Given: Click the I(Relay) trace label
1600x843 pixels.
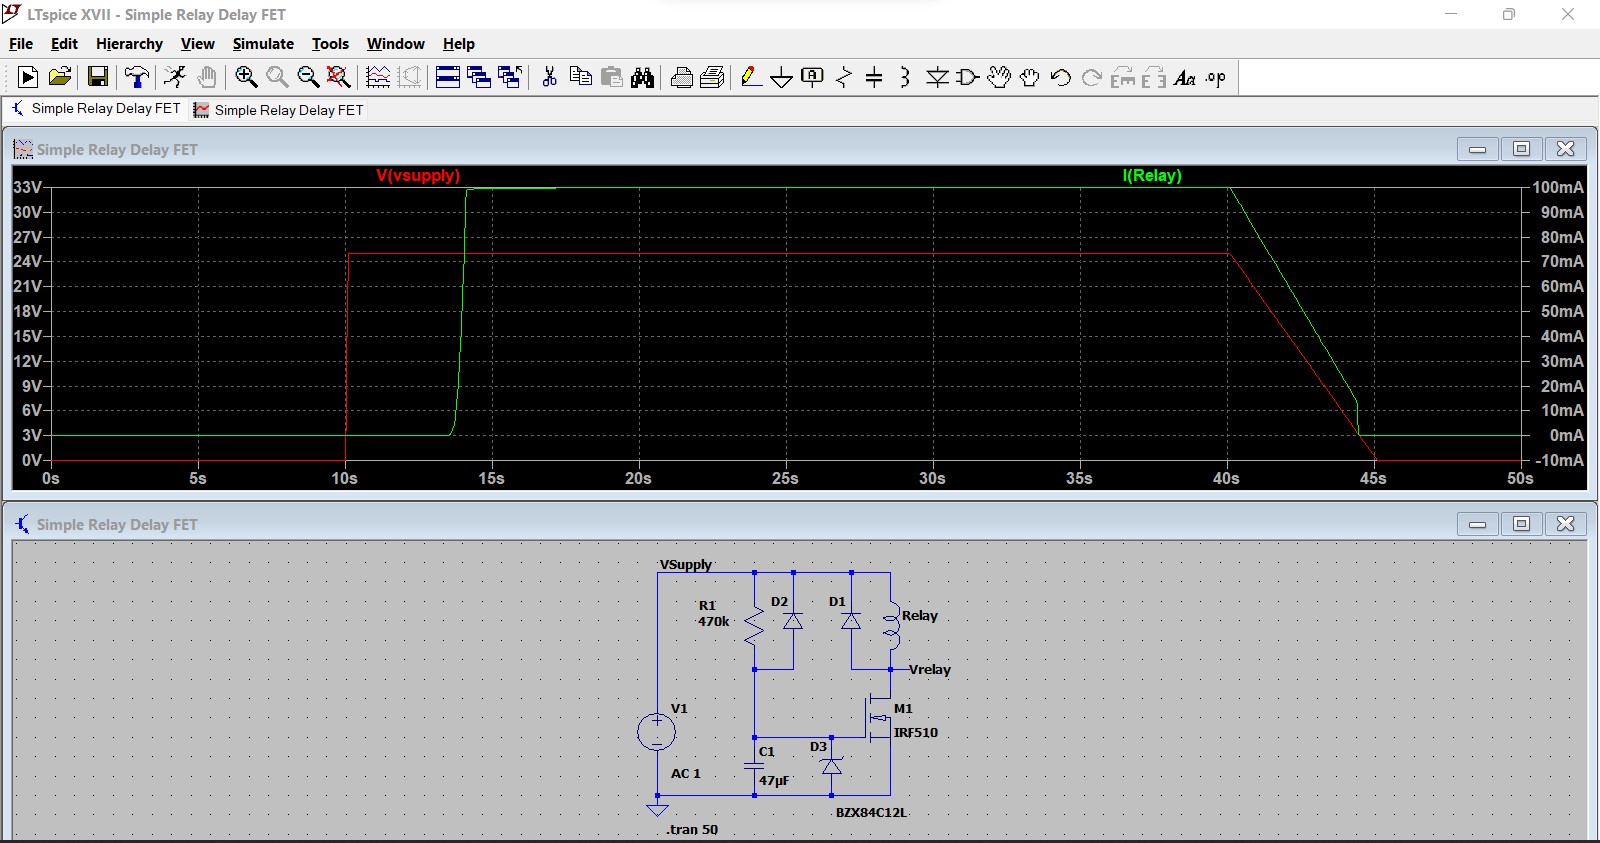Looking at the screenshot, I should pyautogui.click(x=1152, y=175).
